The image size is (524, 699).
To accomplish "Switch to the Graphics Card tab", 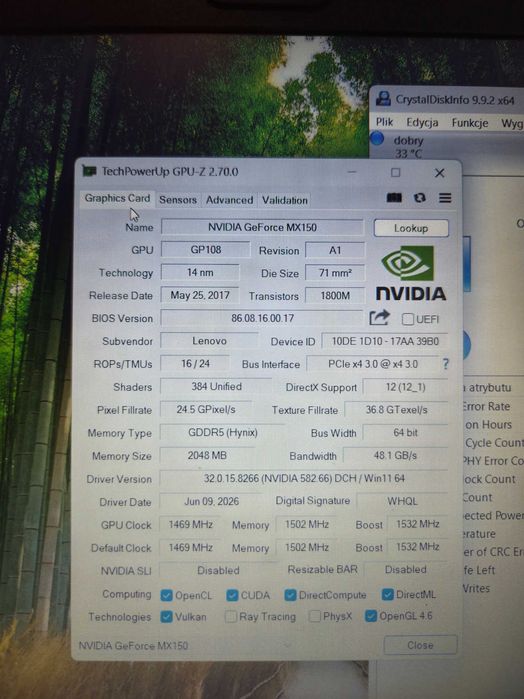I will point(117,198).
